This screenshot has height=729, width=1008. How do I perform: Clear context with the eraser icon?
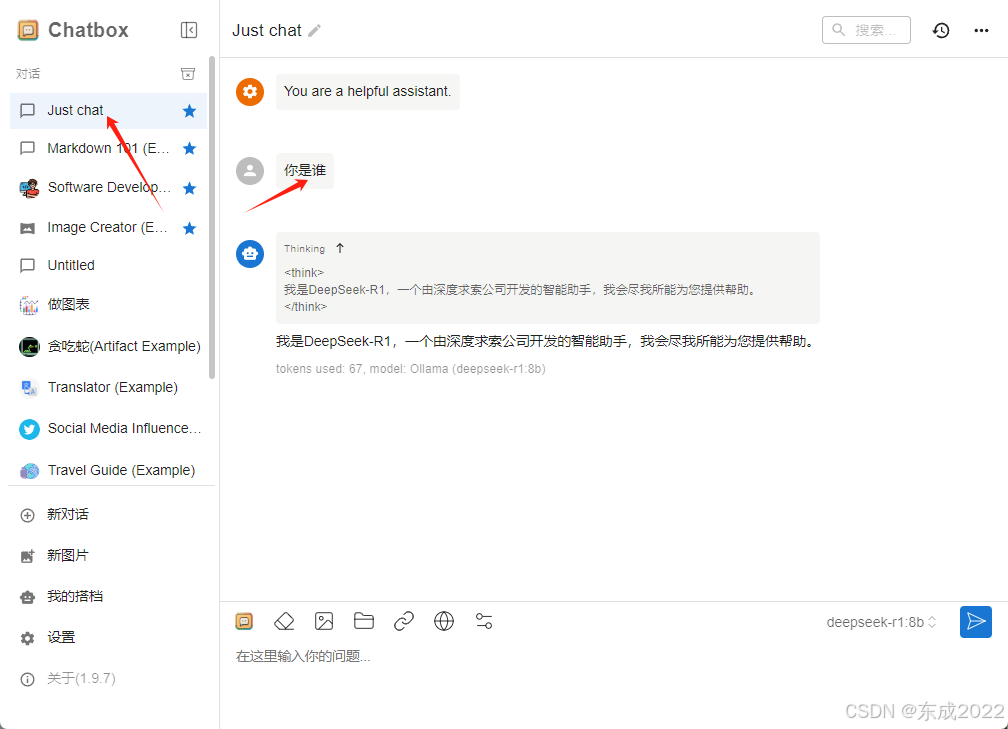pos(284,621)
